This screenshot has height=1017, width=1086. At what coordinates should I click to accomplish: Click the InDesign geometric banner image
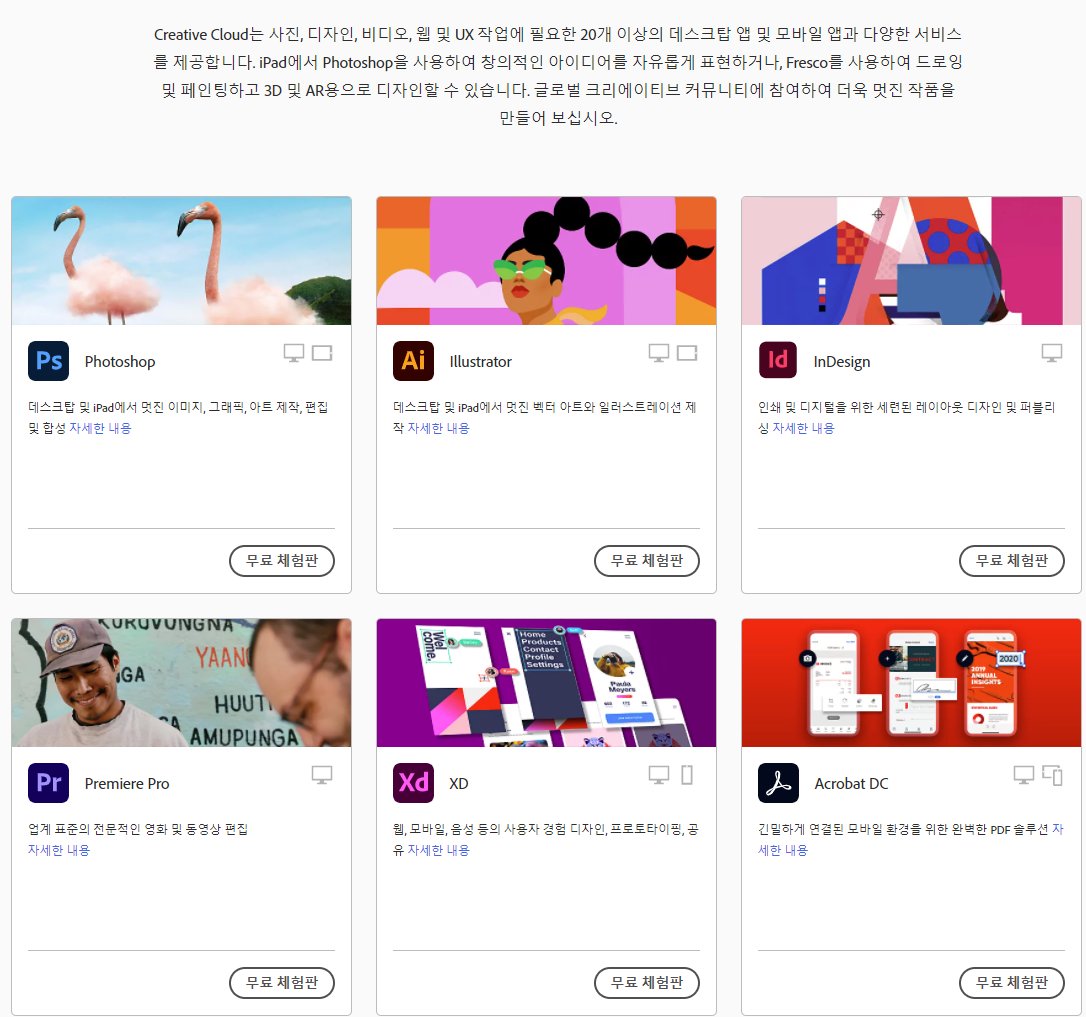(x=911, y=260)
